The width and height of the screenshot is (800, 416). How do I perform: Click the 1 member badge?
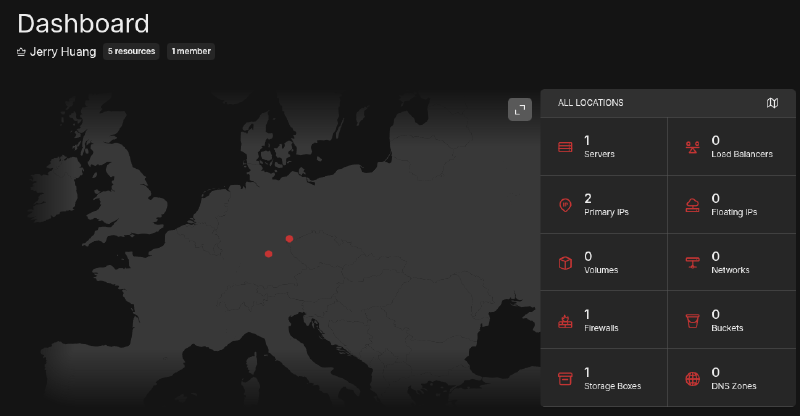190,51
